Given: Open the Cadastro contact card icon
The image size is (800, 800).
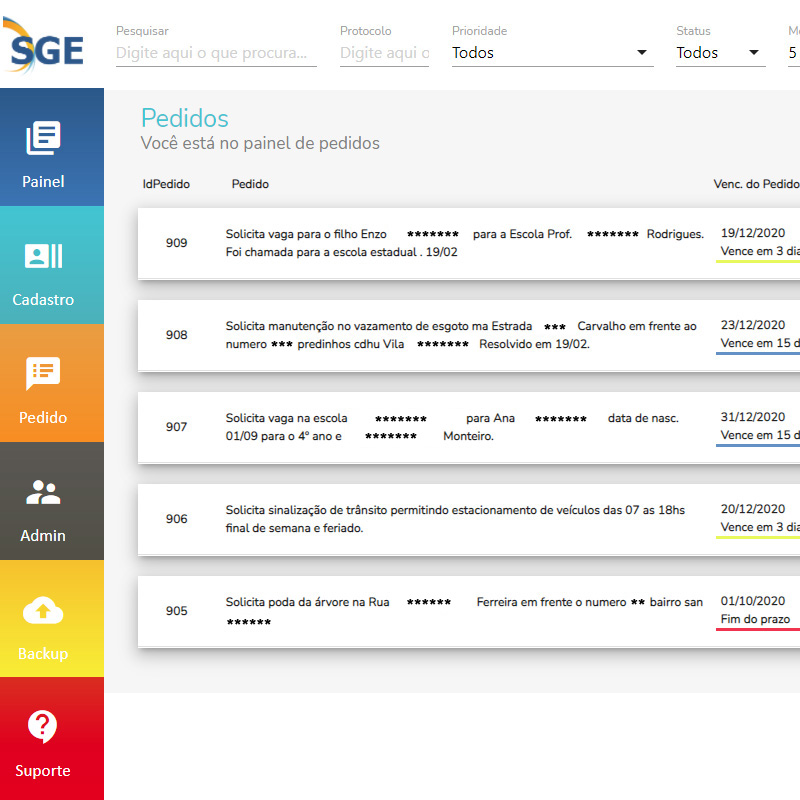Looking at the screenshot, I should click(43, 256).
